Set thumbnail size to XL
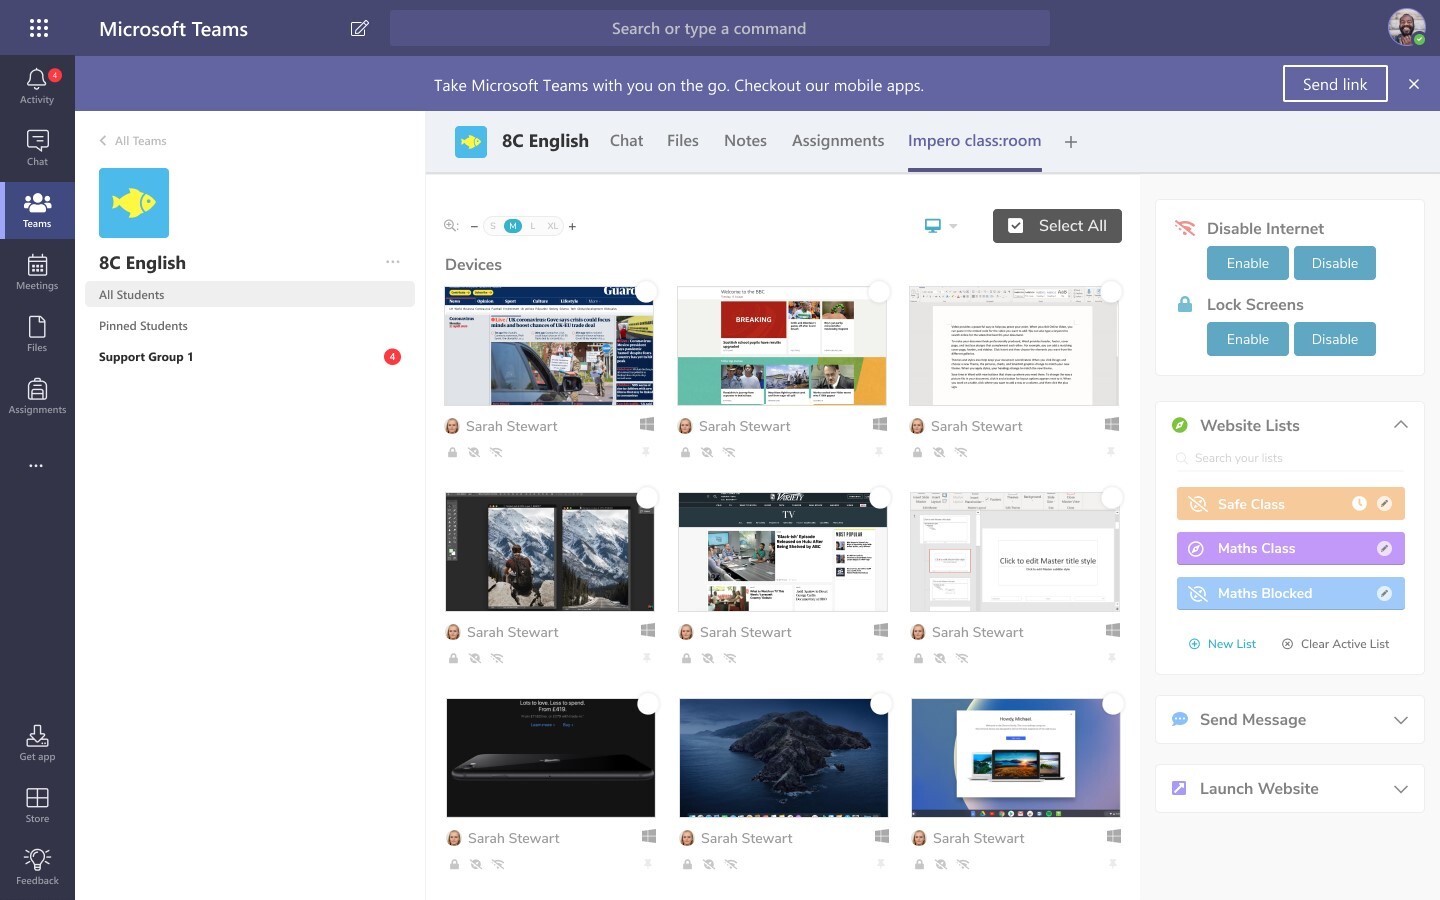 [552, 226]
